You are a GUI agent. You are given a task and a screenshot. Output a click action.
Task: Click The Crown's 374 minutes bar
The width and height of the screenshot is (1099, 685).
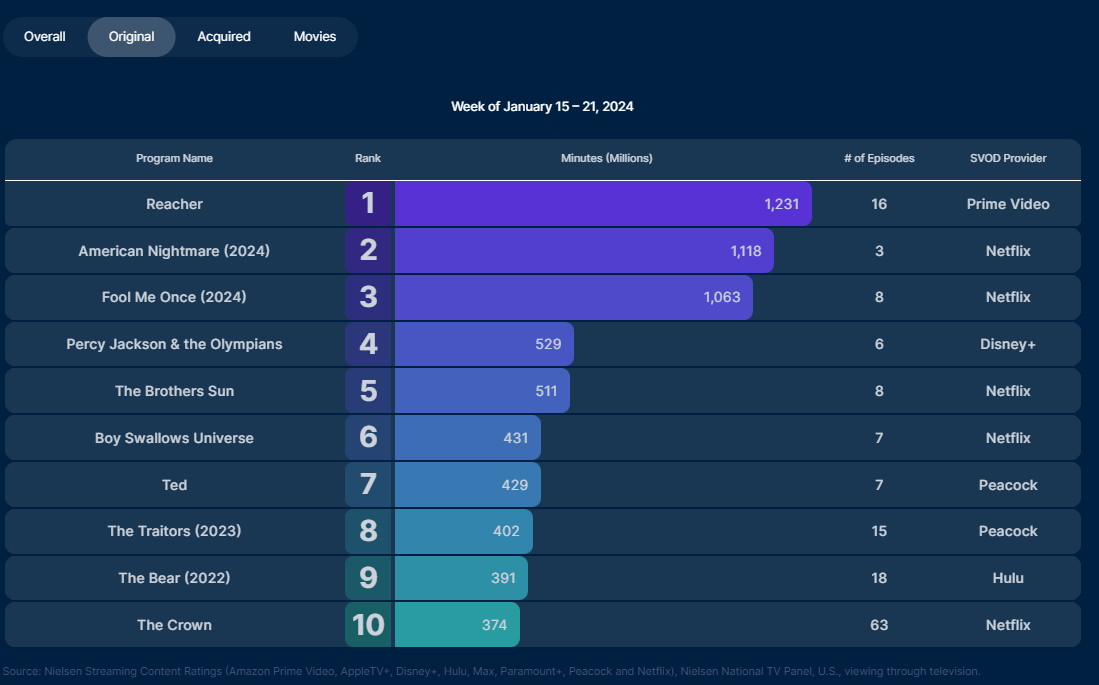457,625
